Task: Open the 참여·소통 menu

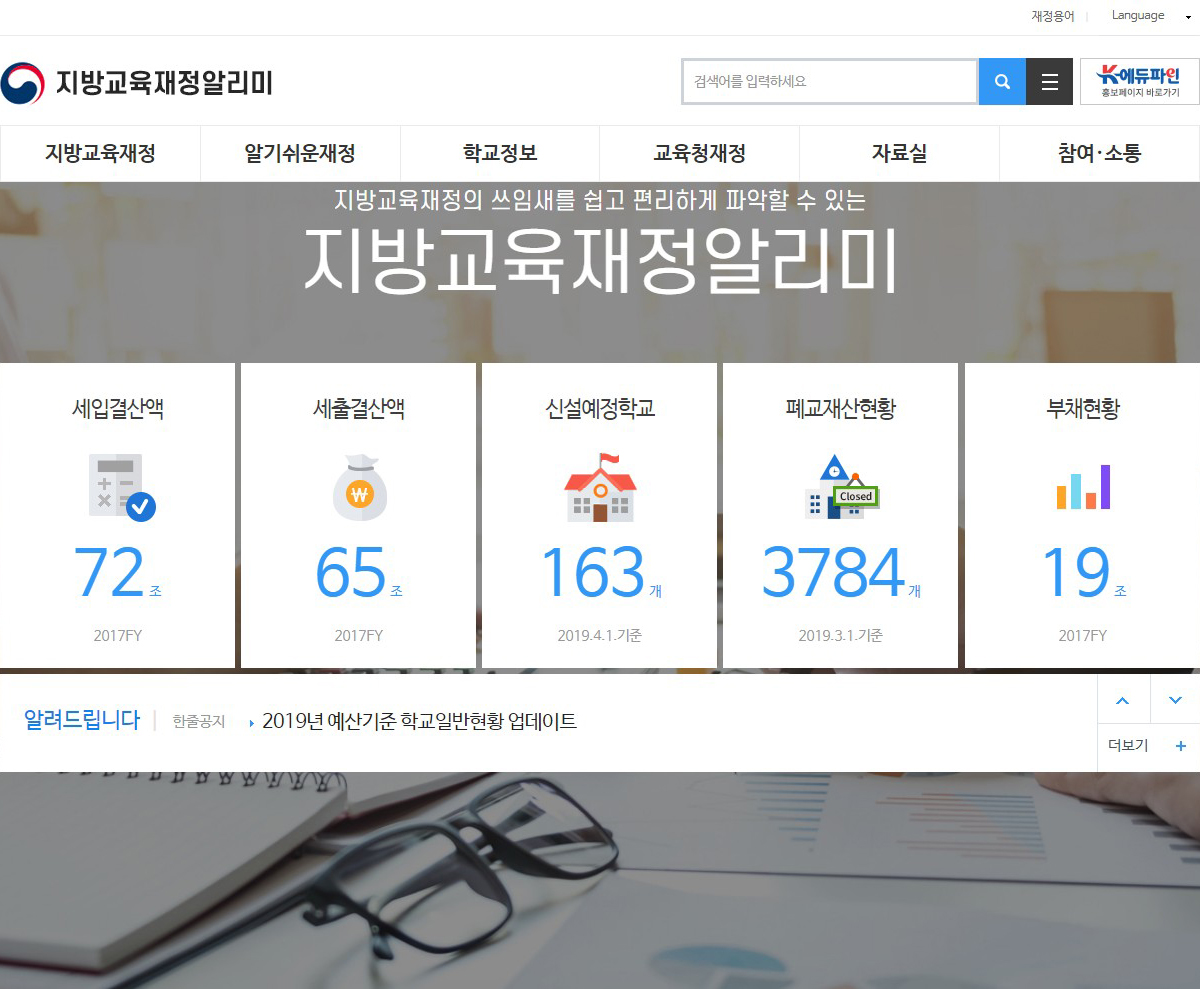Action: tap(1099, 154)
